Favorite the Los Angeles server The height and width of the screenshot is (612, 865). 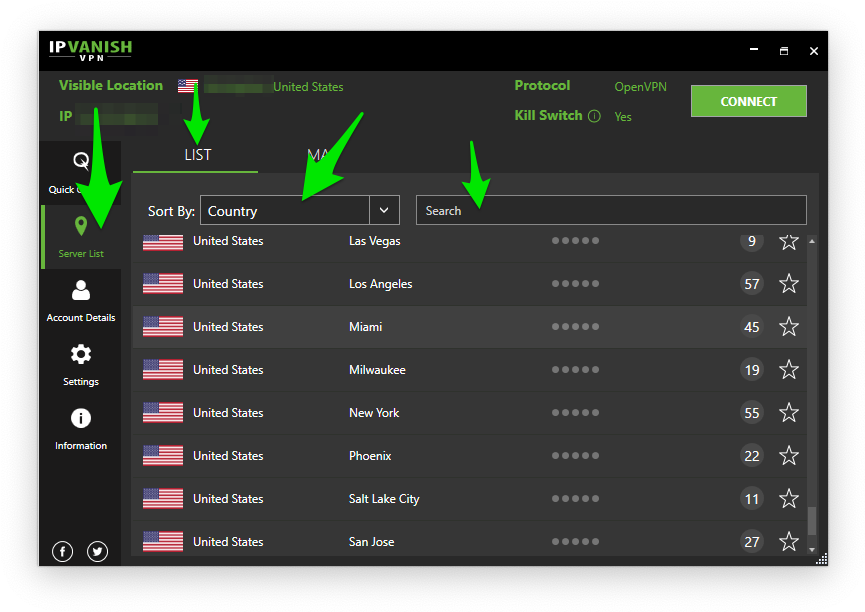click(789, 284)
